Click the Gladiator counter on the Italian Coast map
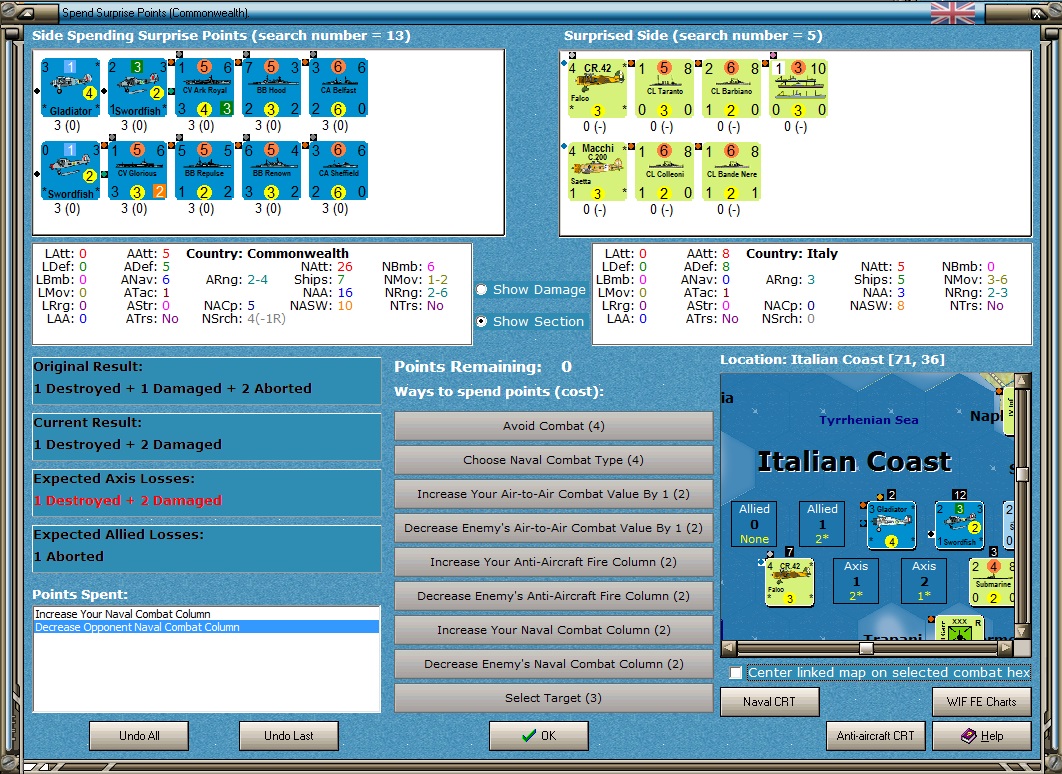The width and height of the screenshot is (1062, 774). pos(891,525)
